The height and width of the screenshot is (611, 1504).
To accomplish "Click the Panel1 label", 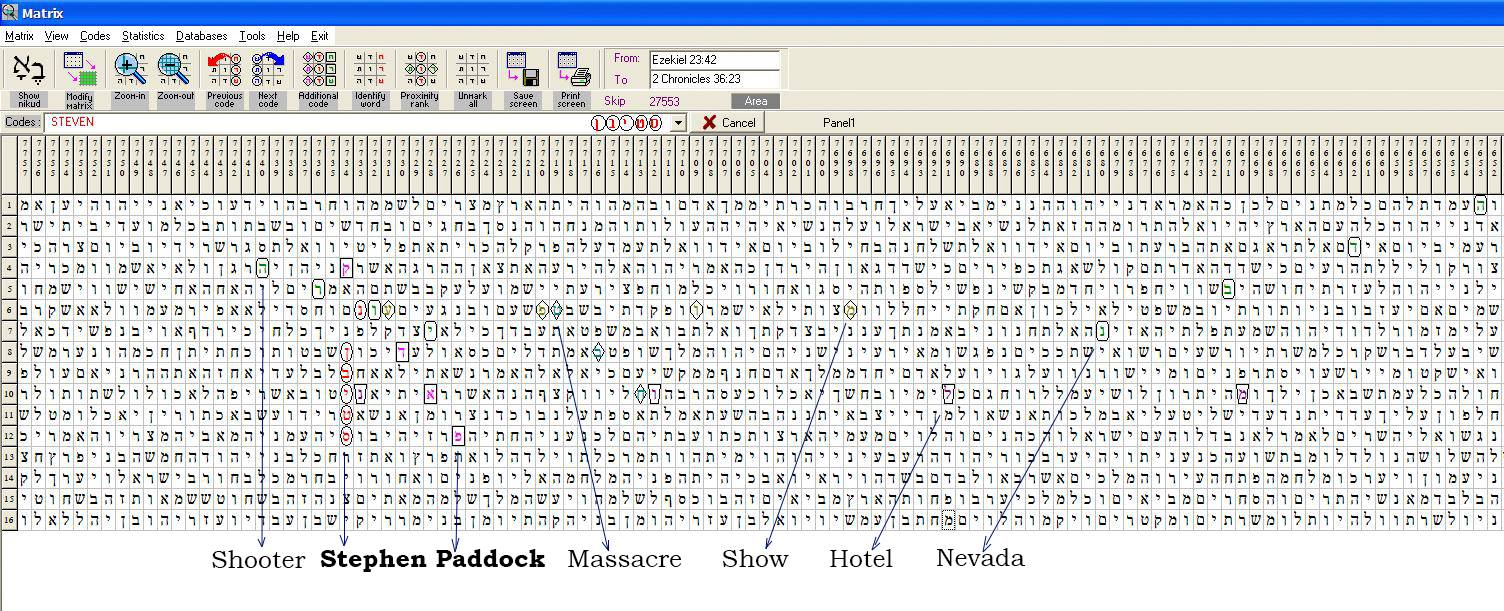I will pyautogui.click(x=839, y=123).
